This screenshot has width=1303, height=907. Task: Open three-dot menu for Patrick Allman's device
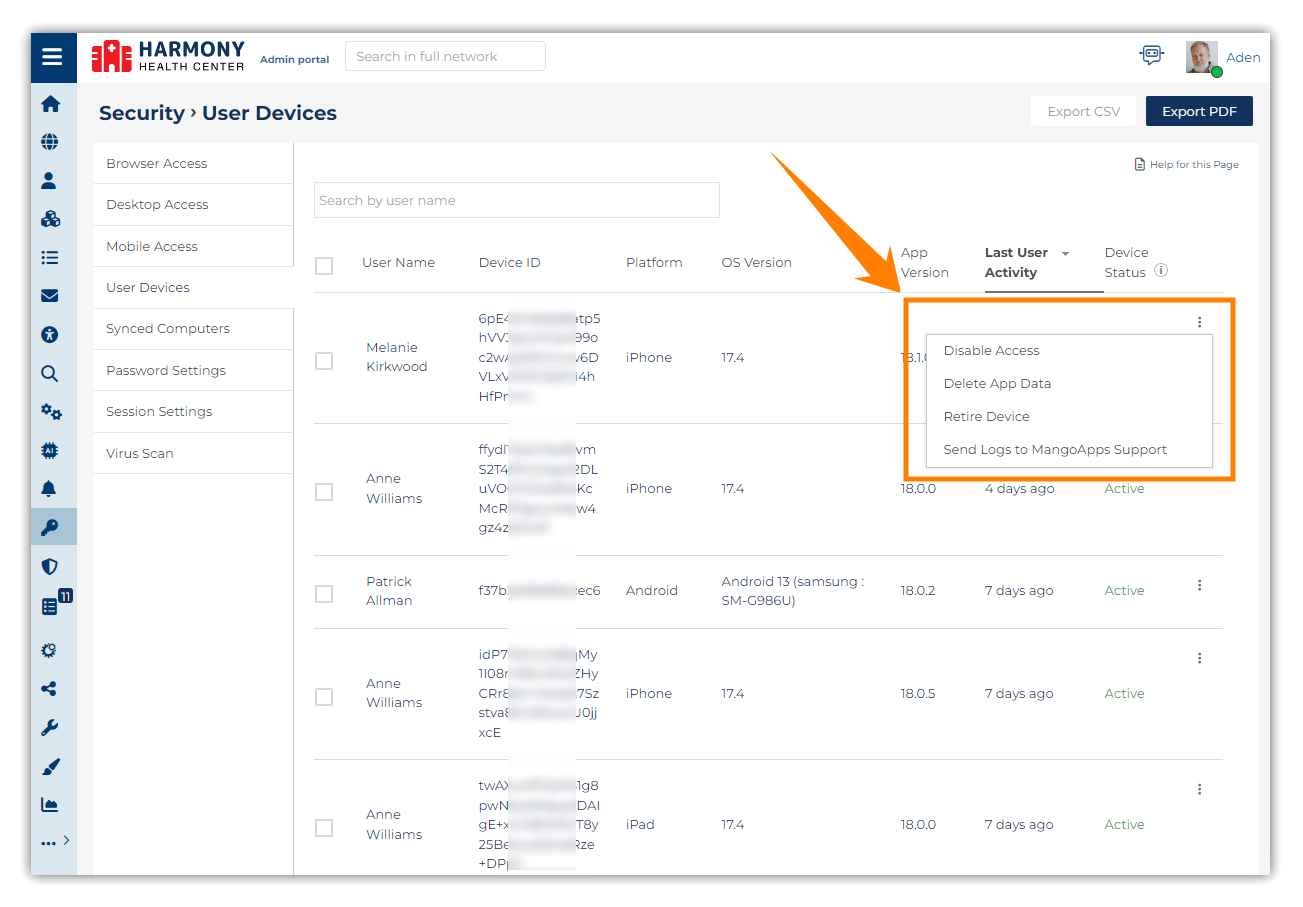point(1199,585)
